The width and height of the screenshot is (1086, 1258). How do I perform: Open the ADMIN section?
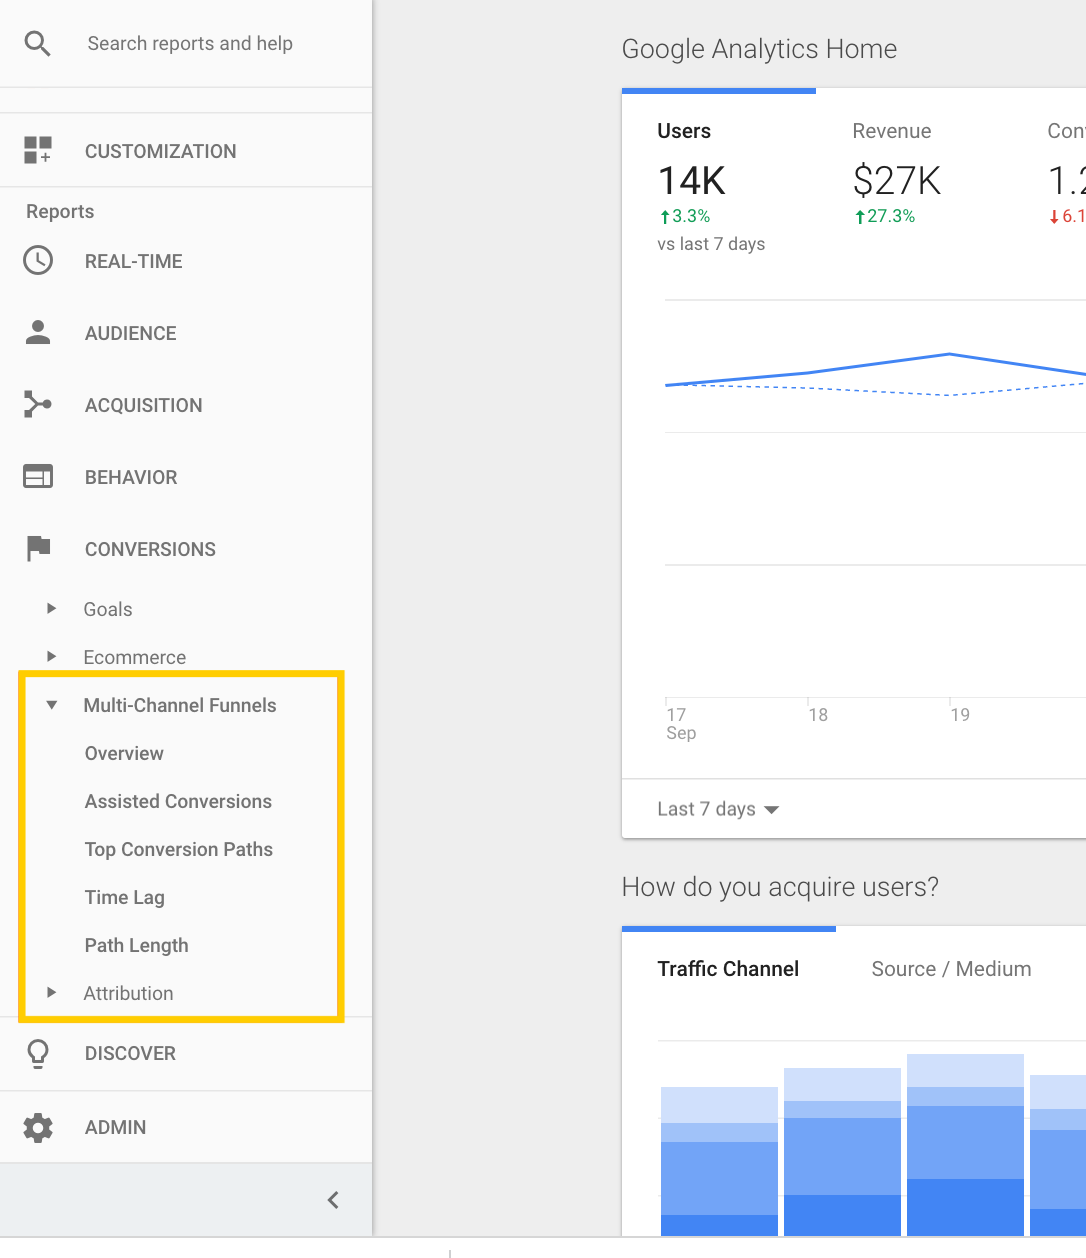pos(115,1127)
